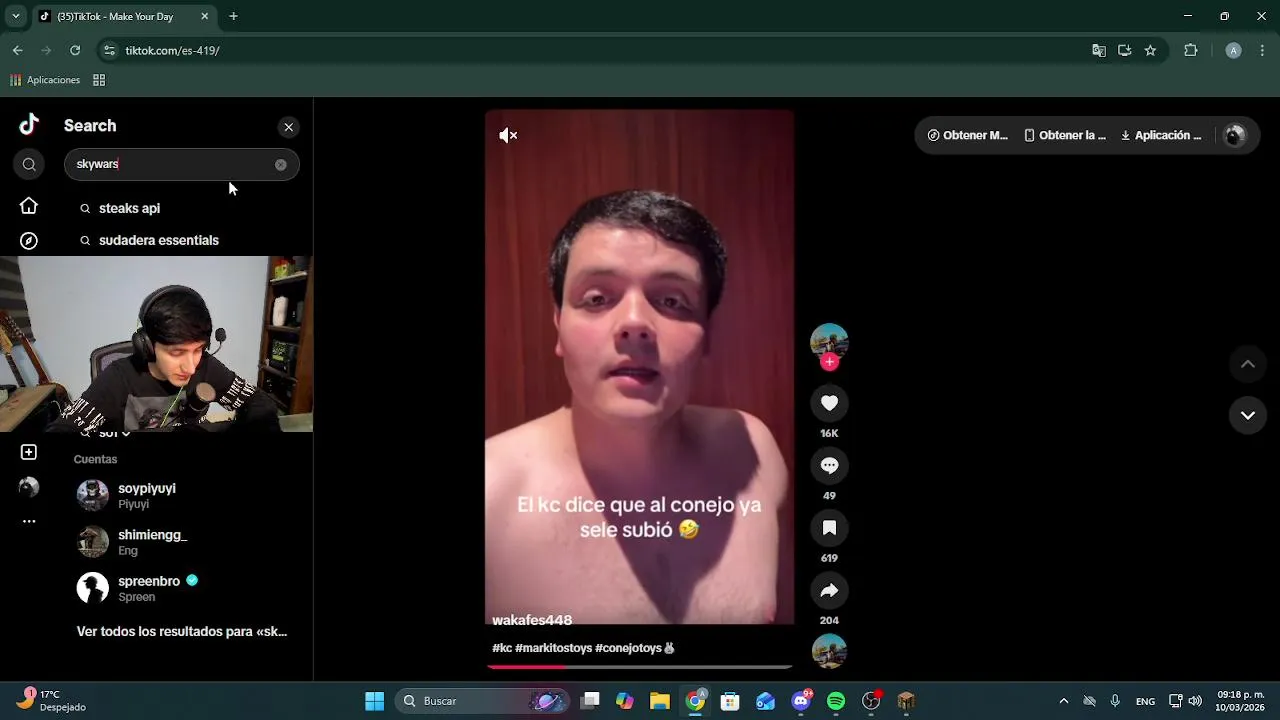This screenshot has height=720, width=1280.
Task: Click the taskbar Buscar search box
Action: pos(482,701)
